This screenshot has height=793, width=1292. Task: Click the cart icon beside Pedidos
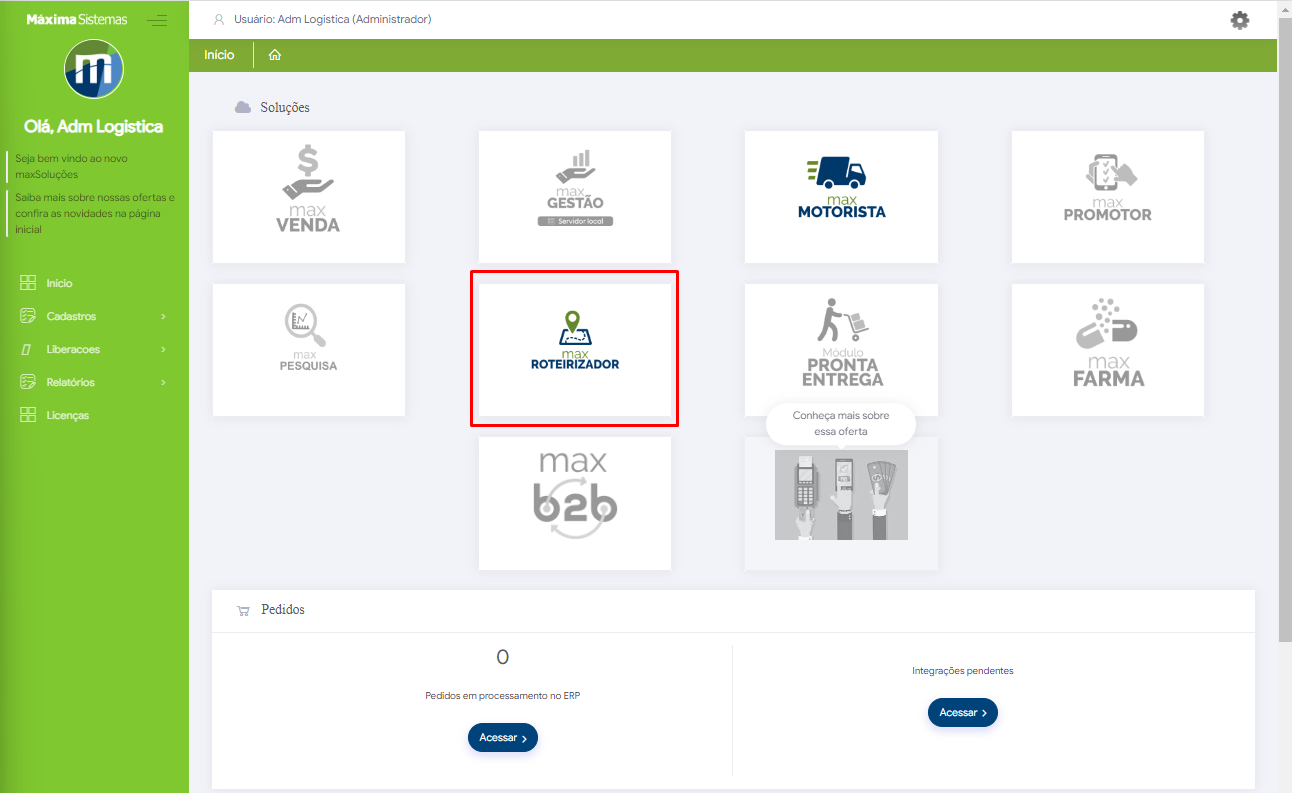pos(243,610)
